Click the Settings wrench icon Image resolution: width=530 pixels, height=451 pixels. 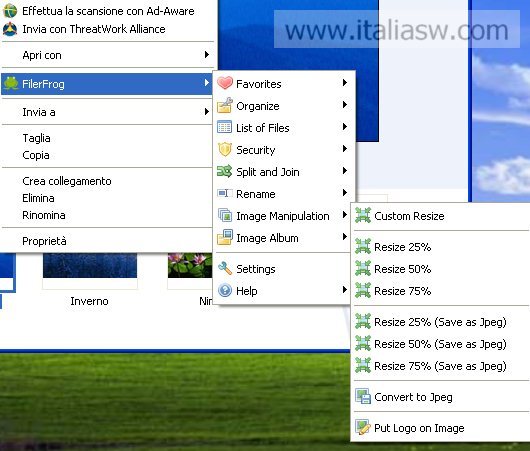[225, 268]
